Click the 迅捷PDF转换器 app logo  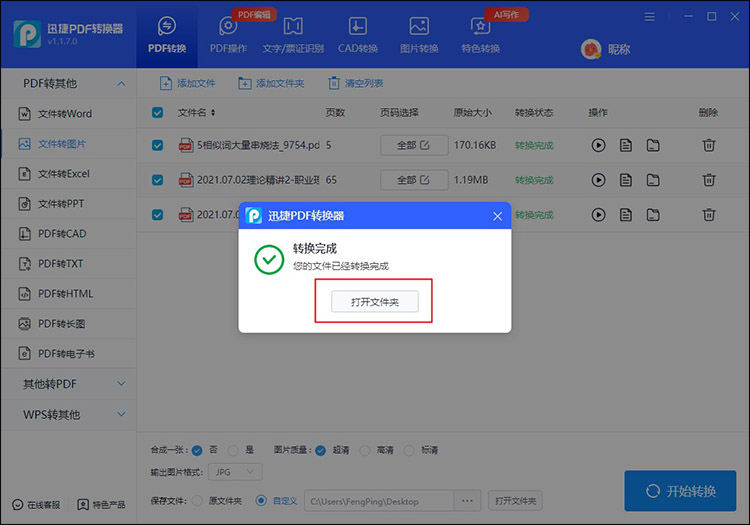tap(27, 34)
